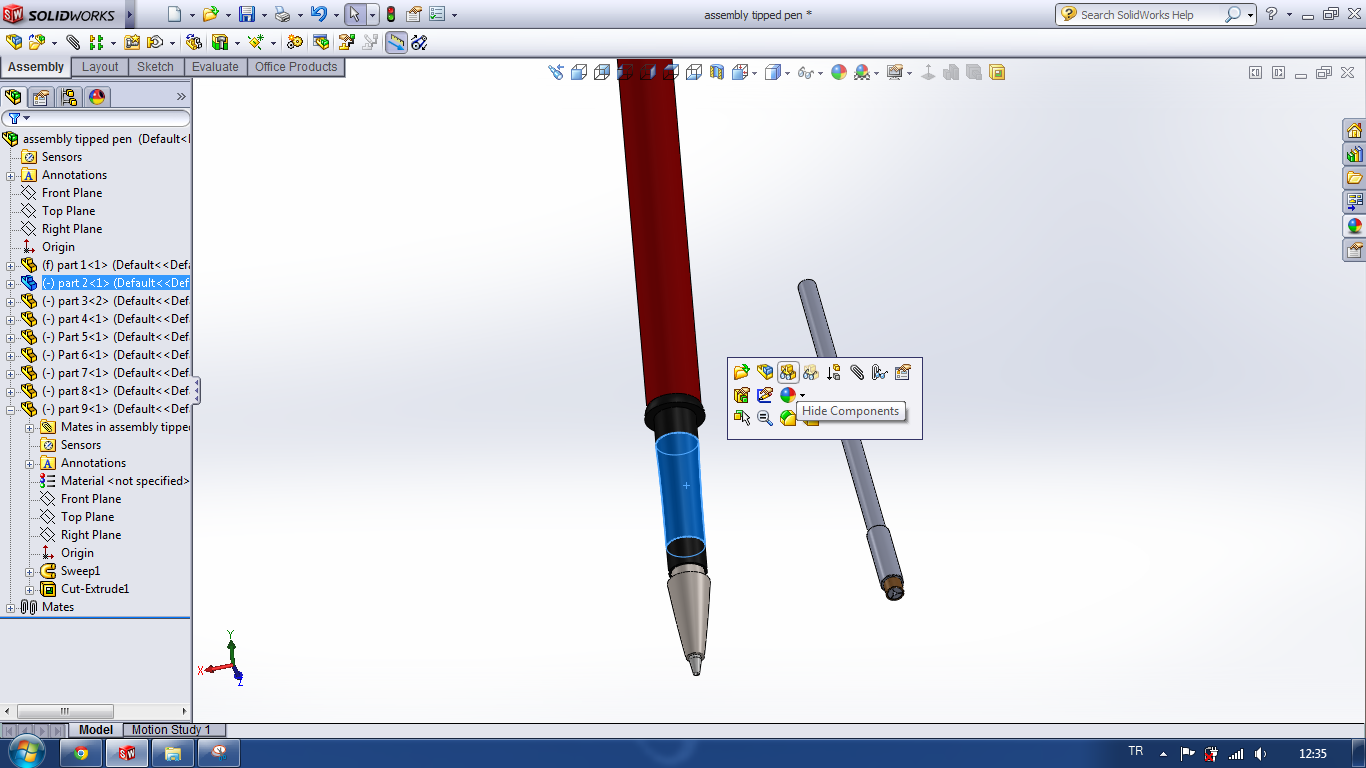Open the Motion Study 1 tab
This screenshot has height=768, width=1366.
pyautogui.click(x=171, y=730)
